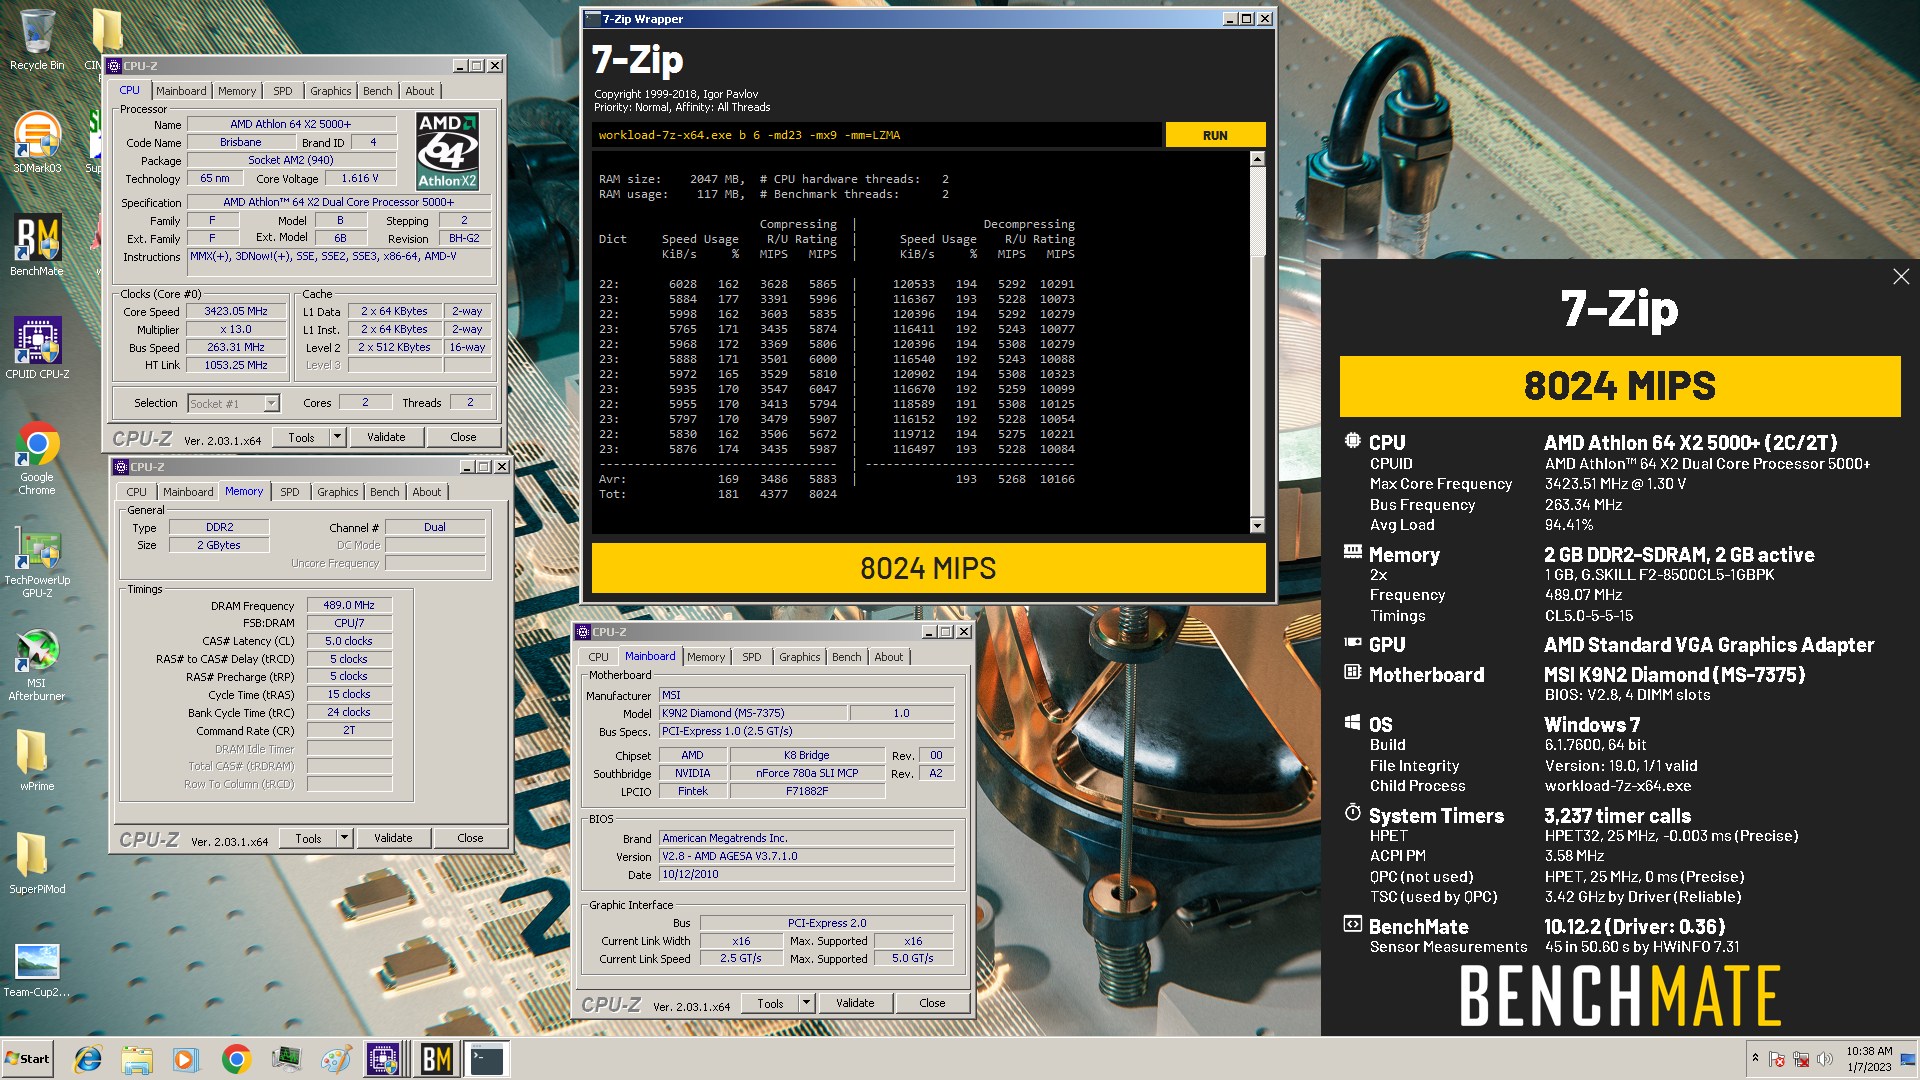Expand Tools arrow in CPU-Z Memory window

tap(344, 838)
